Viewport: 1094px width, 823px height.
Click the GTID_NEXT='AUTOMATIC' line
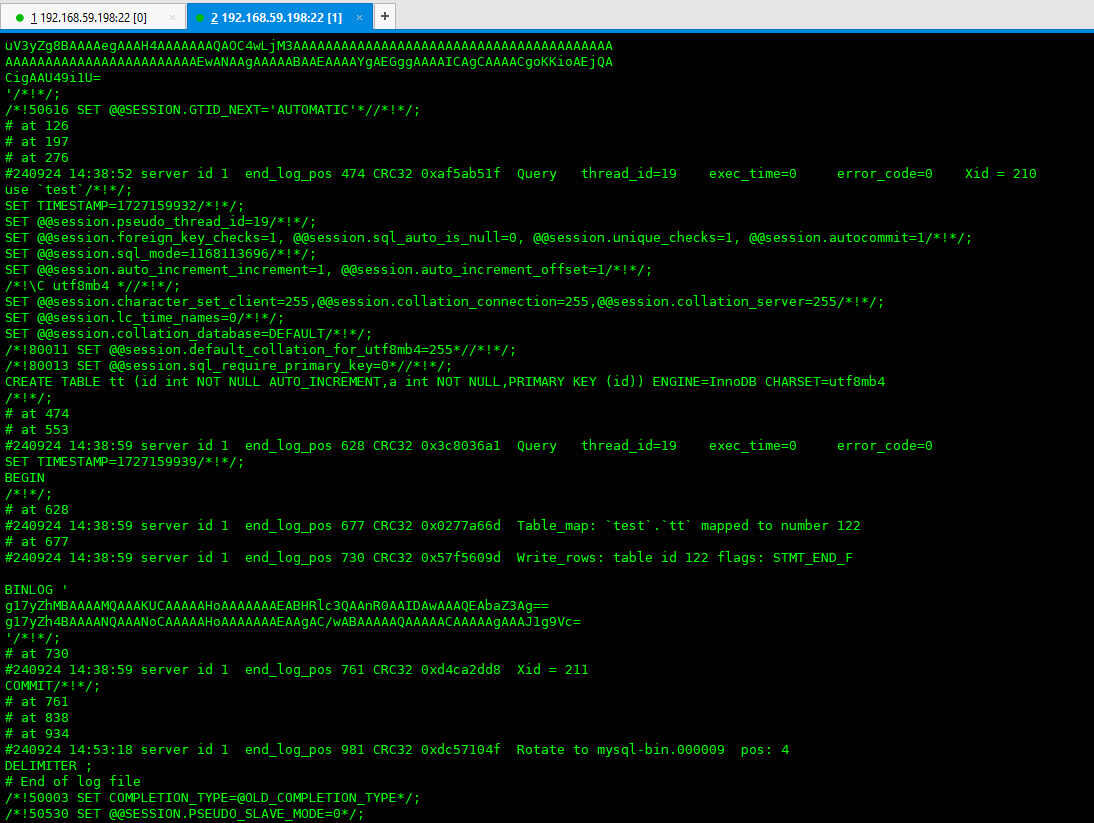click(212, 110)
